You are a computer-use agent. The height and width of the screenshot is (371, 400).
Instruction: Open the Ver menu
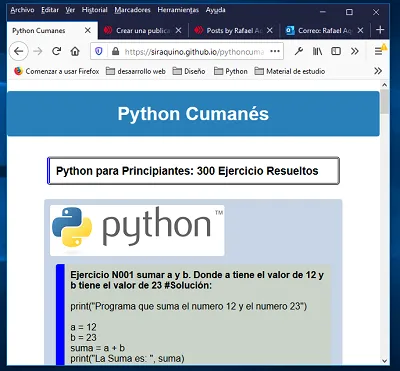coord(70,10)
